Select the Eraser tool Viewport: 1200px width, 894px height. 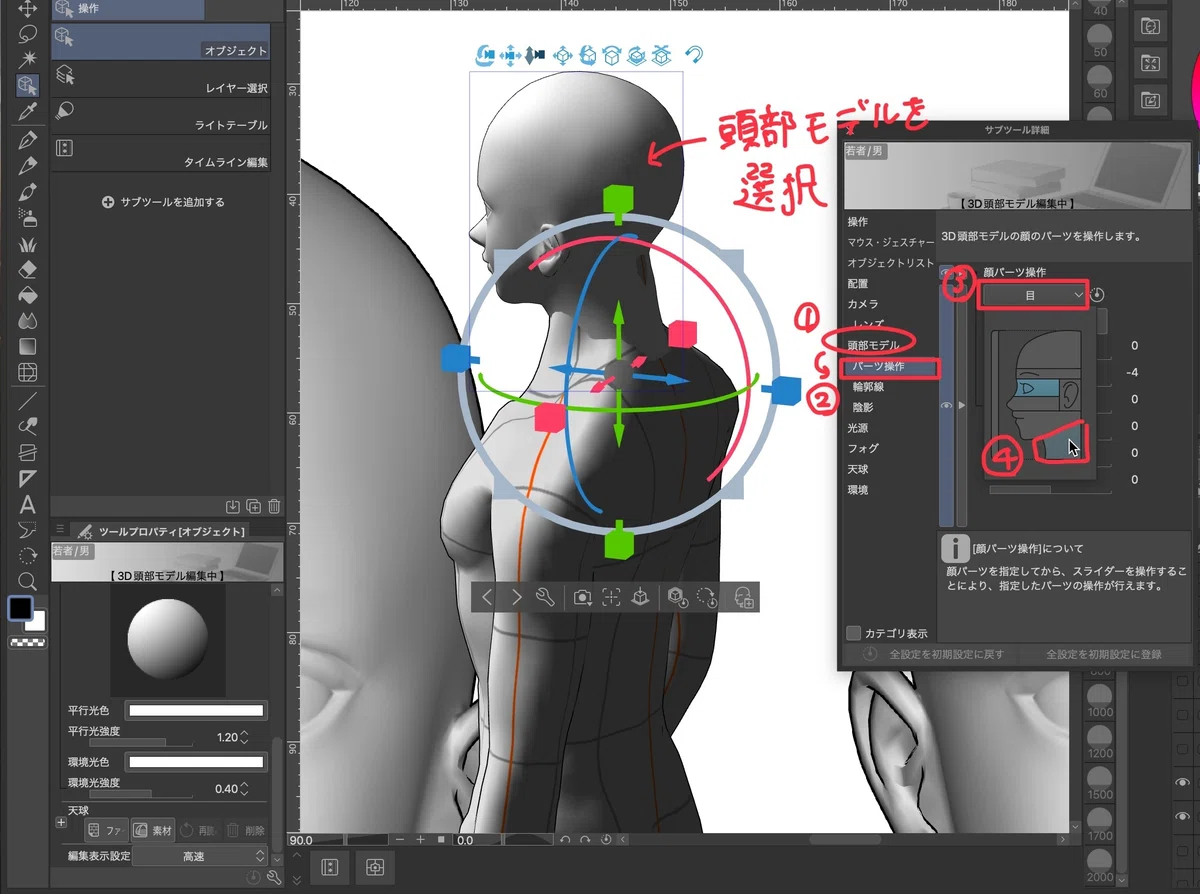point(28,269)
